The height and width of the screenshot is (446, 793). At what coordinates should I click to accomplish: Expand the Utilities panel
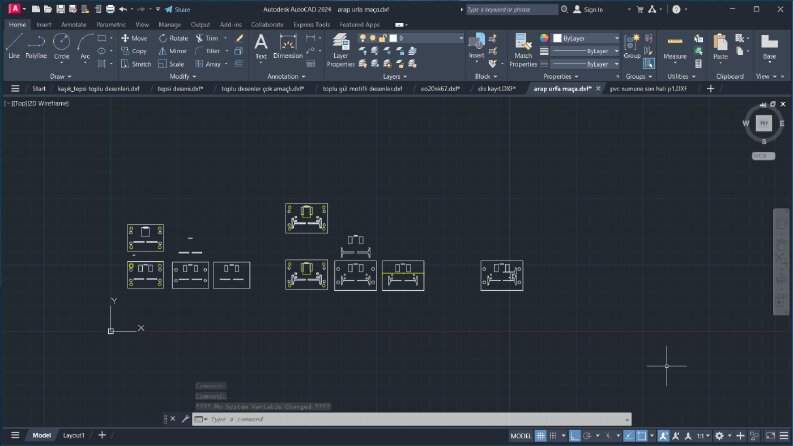(681, 76)
